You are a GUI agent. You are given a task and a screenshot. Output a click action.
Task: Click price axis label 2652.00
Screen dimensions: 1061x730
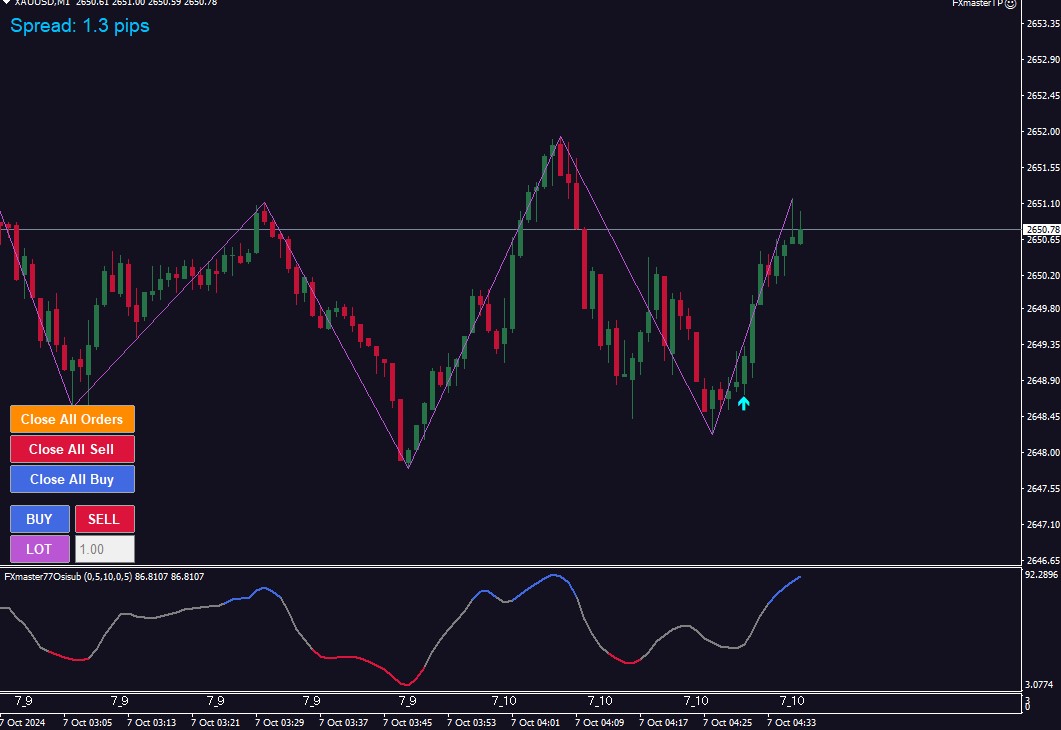(x=1043, y=131)
